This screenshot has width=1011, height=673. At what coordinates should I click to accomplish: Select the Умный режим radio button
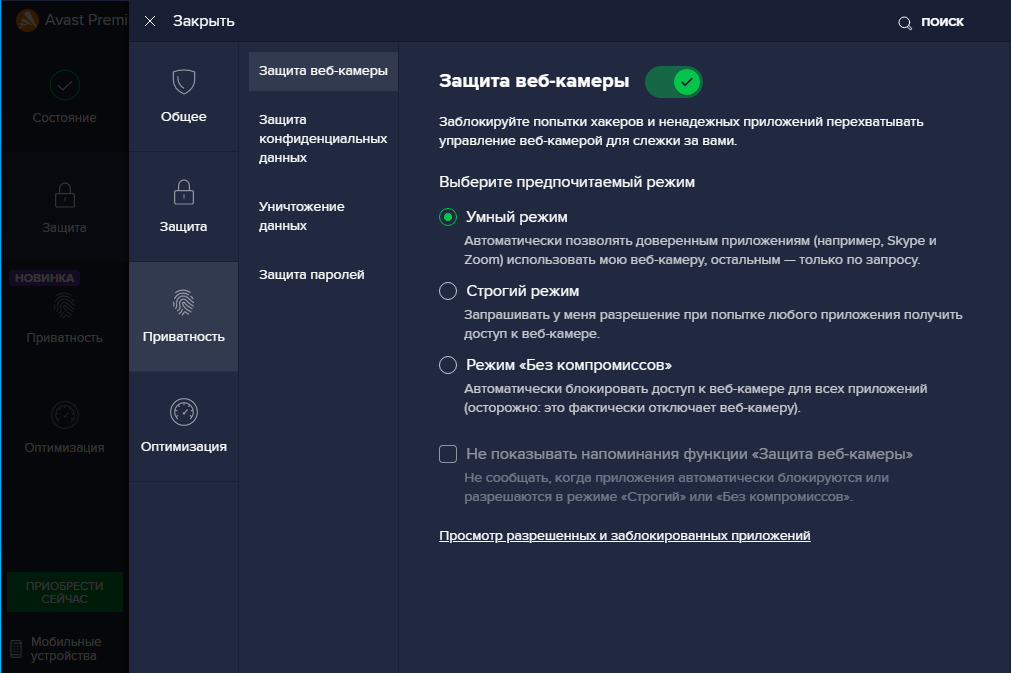pos(448,217)
